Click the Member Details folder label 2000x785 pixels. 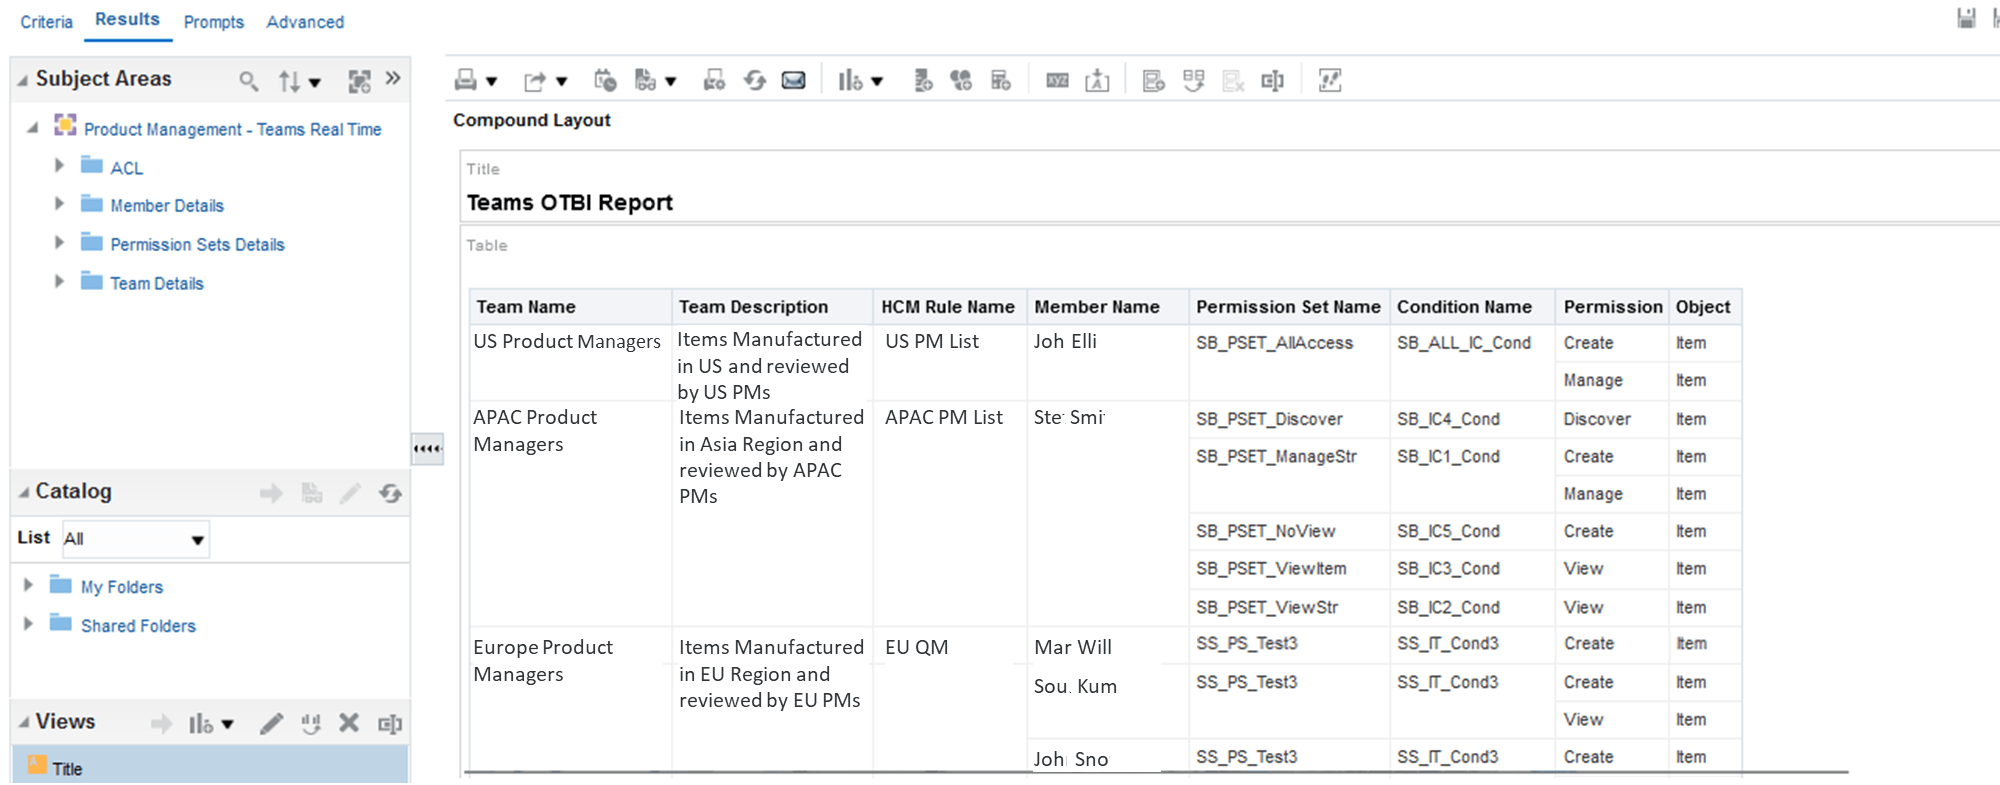coord(167,206)
